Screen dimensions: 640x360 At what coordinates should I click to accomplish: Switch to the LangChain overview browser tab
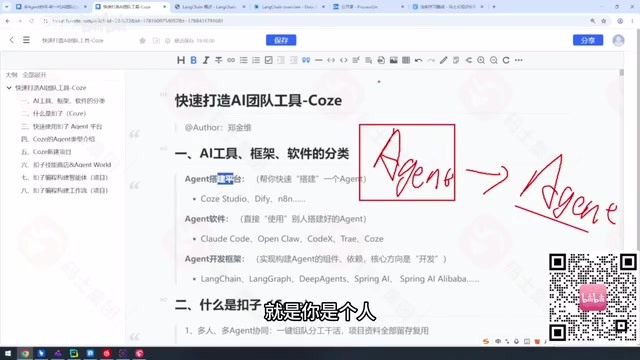(x=290, y=7)
